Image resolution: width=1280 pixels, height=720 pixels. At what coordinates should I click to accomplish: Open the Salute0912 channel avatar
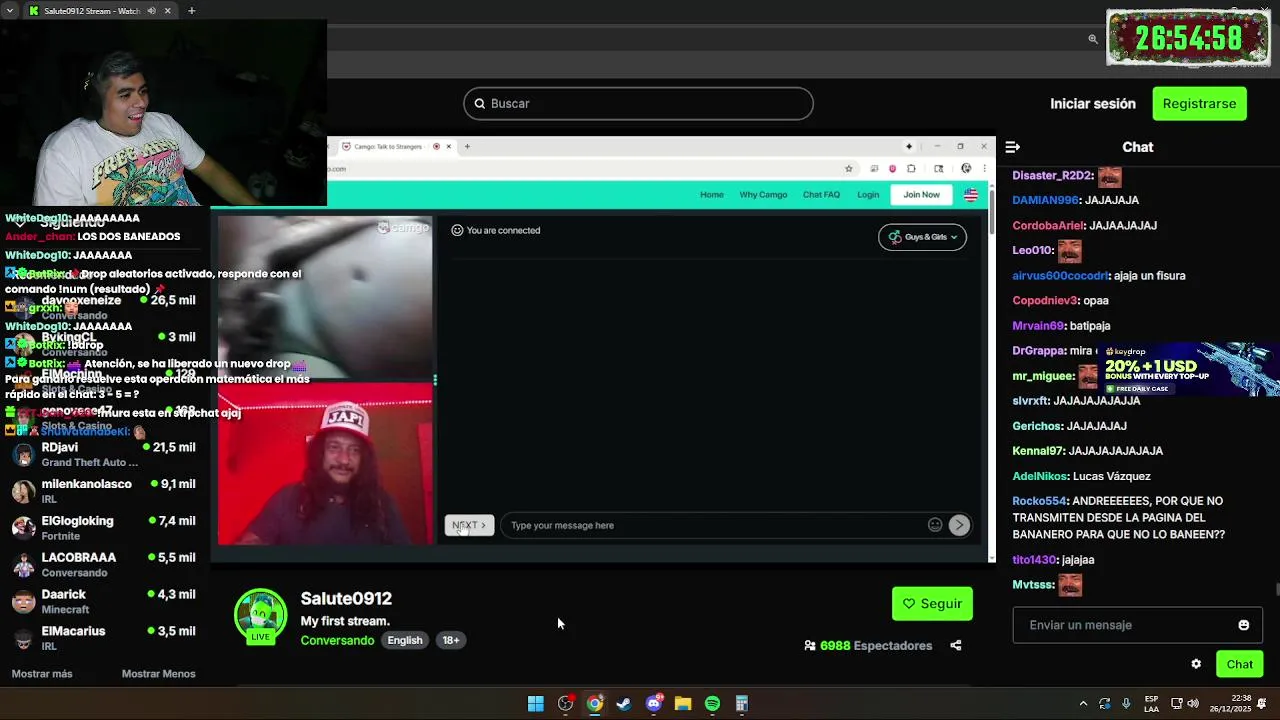point(260,616)
